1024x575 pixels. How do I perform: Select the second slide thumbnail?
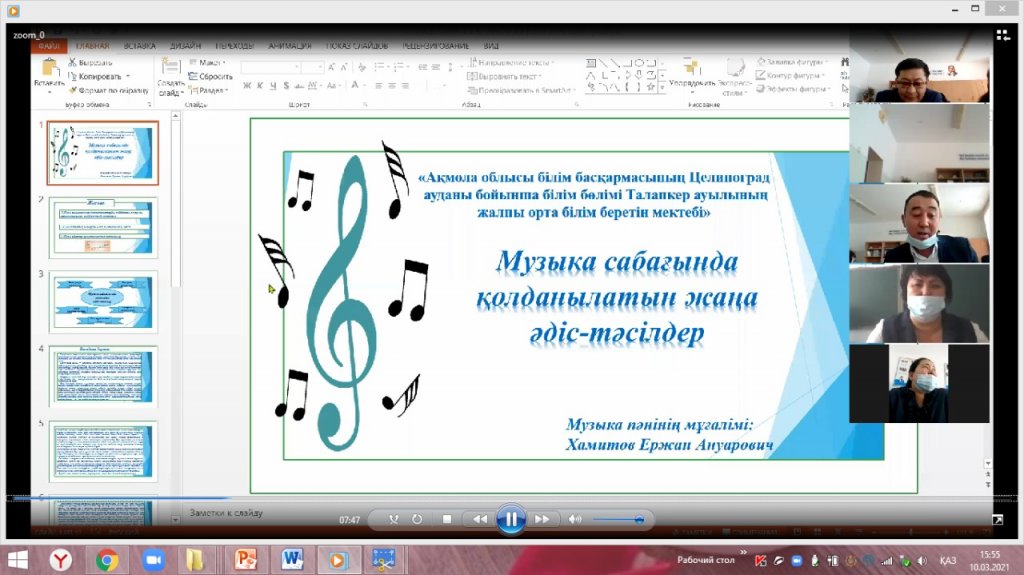(102, 227)
